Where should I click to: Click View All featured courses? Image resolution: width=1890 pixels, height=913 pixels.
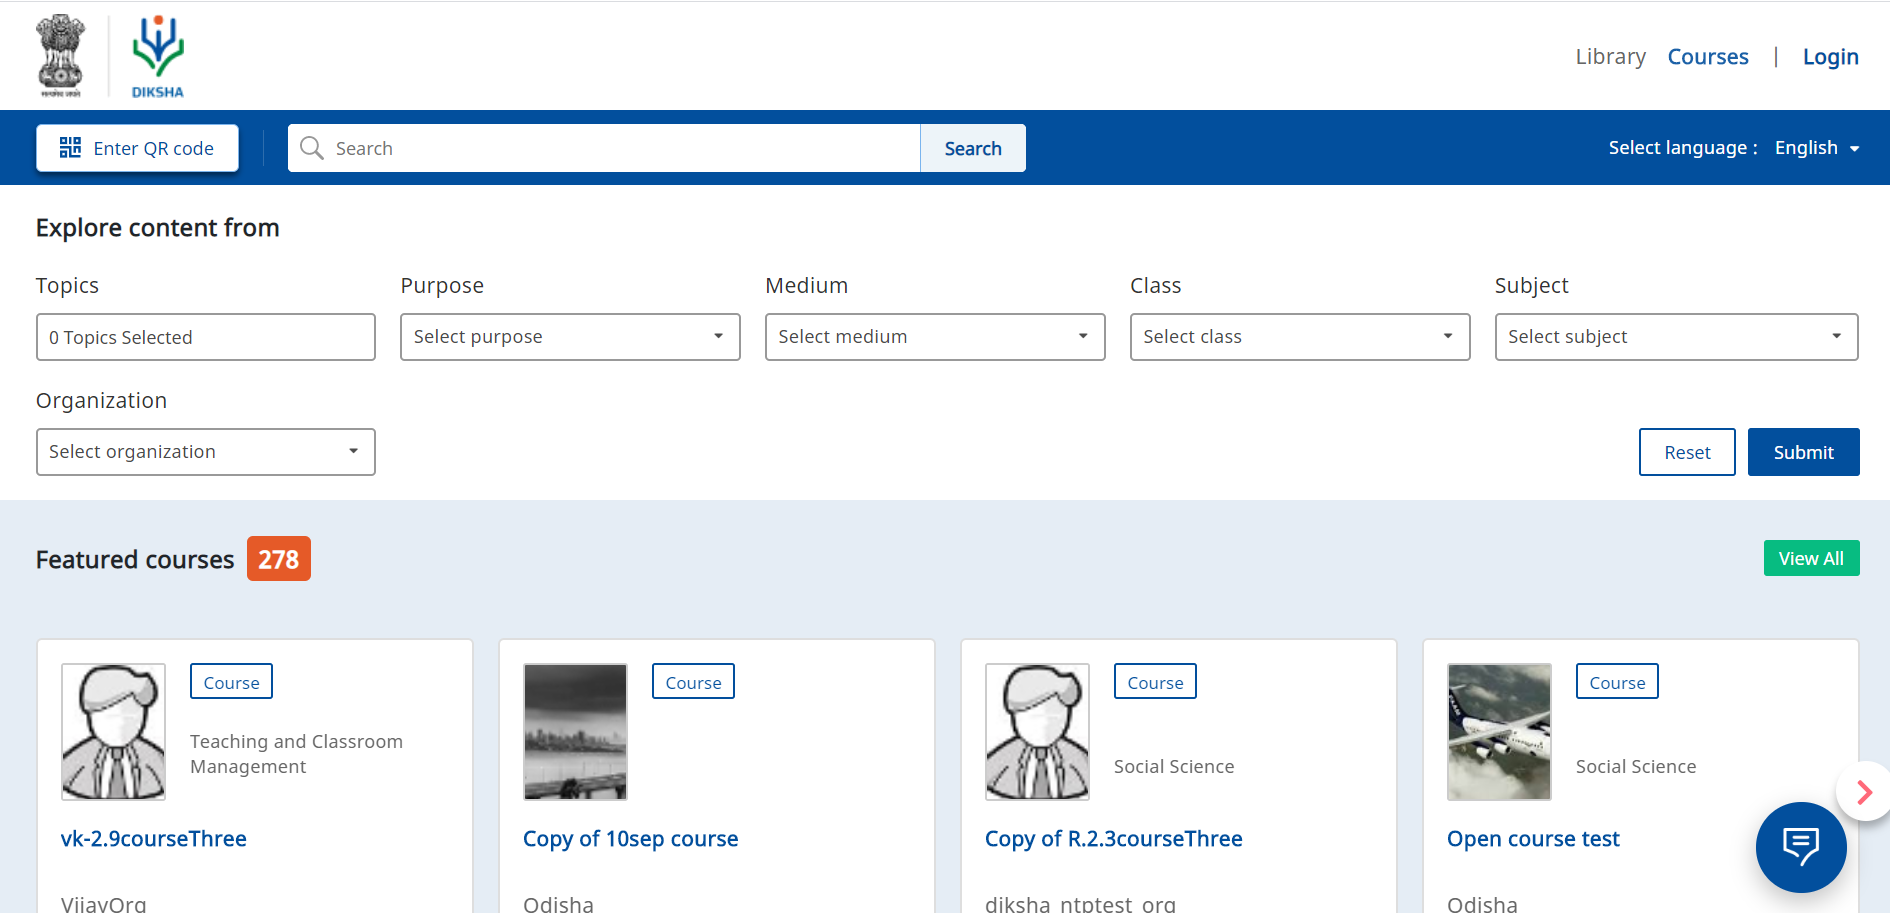(1810, 558)
